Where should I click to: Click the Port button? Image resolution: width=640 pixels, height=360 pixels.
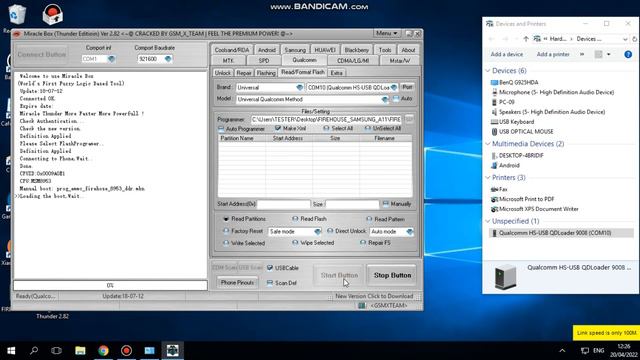point(407,87)
